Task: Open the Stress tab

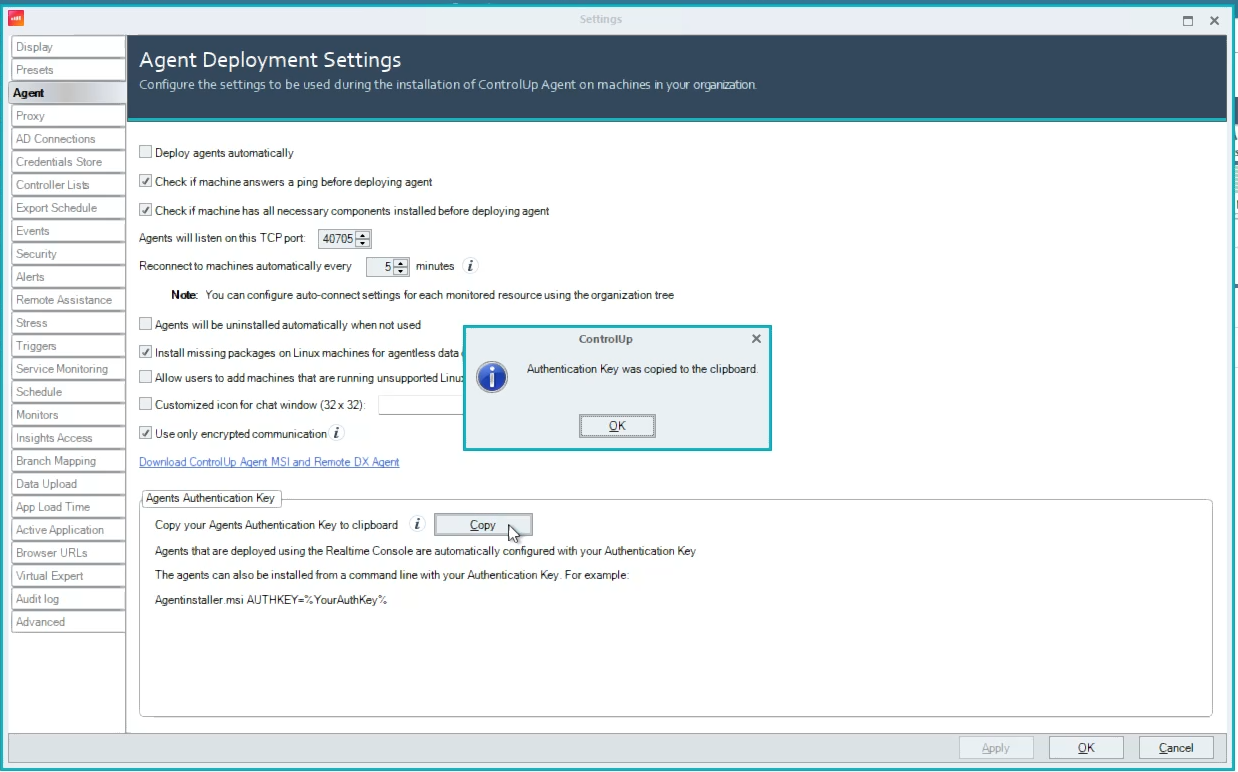Action: click(x=67, y=323)
